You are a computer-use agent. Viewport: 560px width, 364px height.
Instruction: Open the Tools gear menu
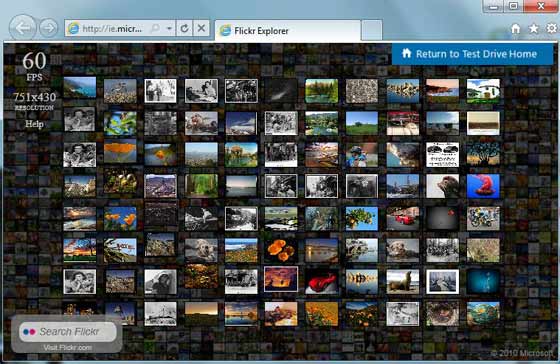(x=552, y=29)
